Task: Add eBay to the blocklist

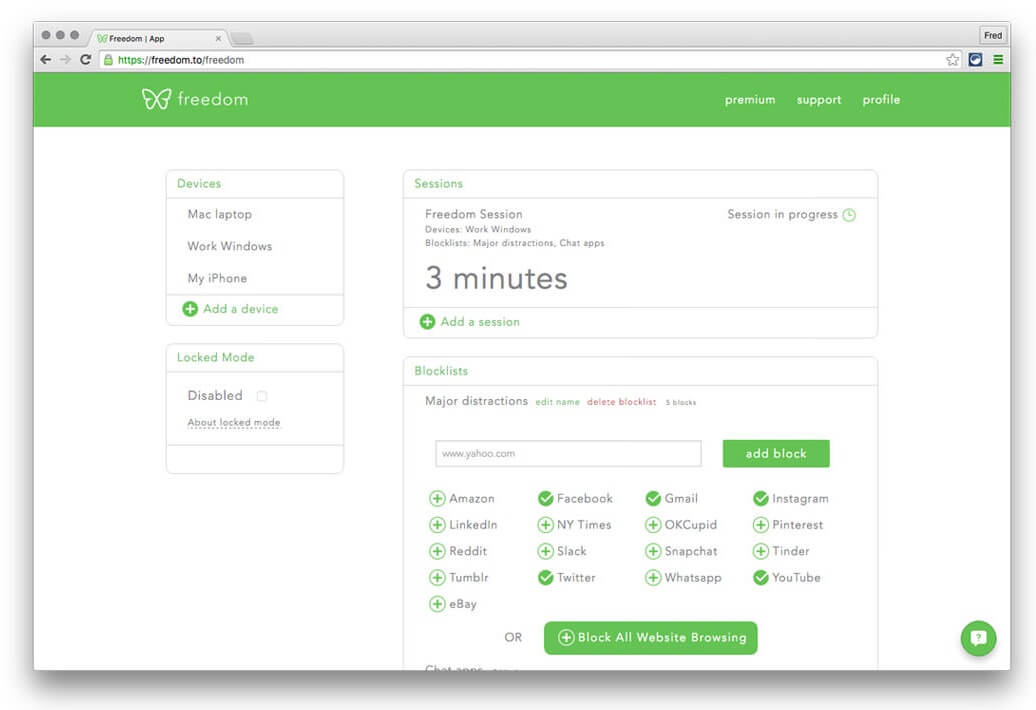Action: pos(437,604)
